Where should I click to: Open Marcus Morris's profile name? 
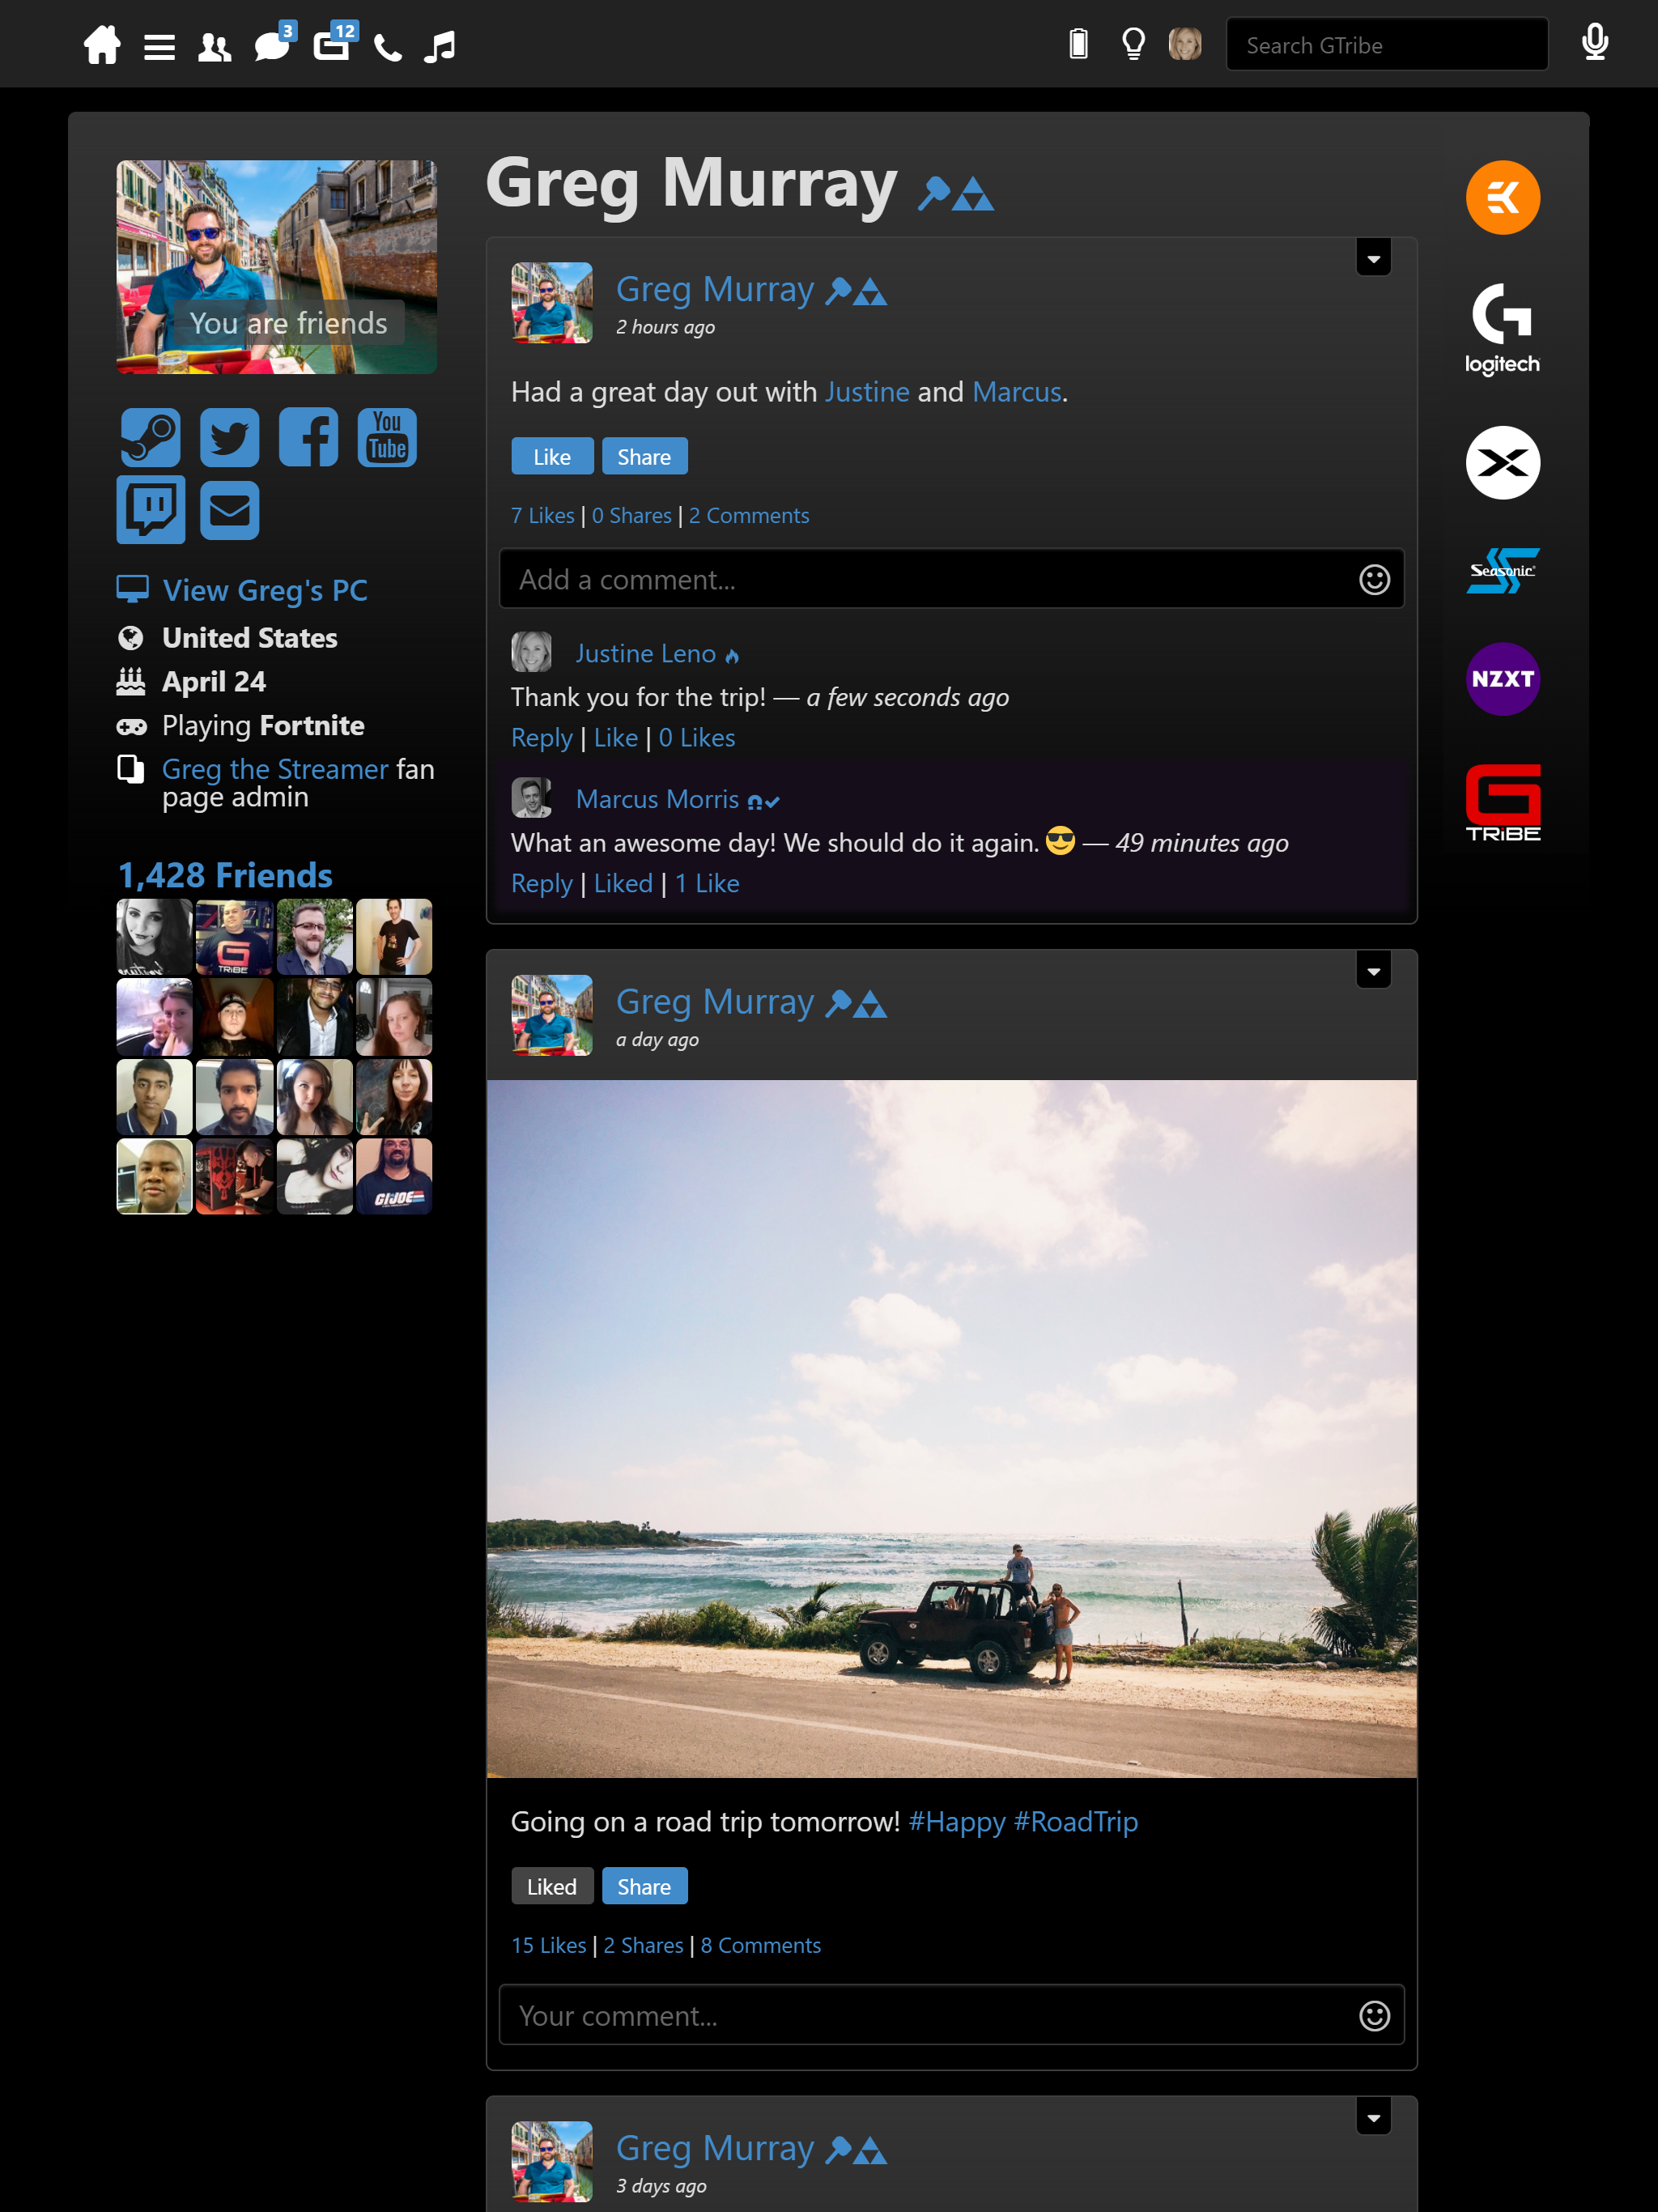coord(657,800)
